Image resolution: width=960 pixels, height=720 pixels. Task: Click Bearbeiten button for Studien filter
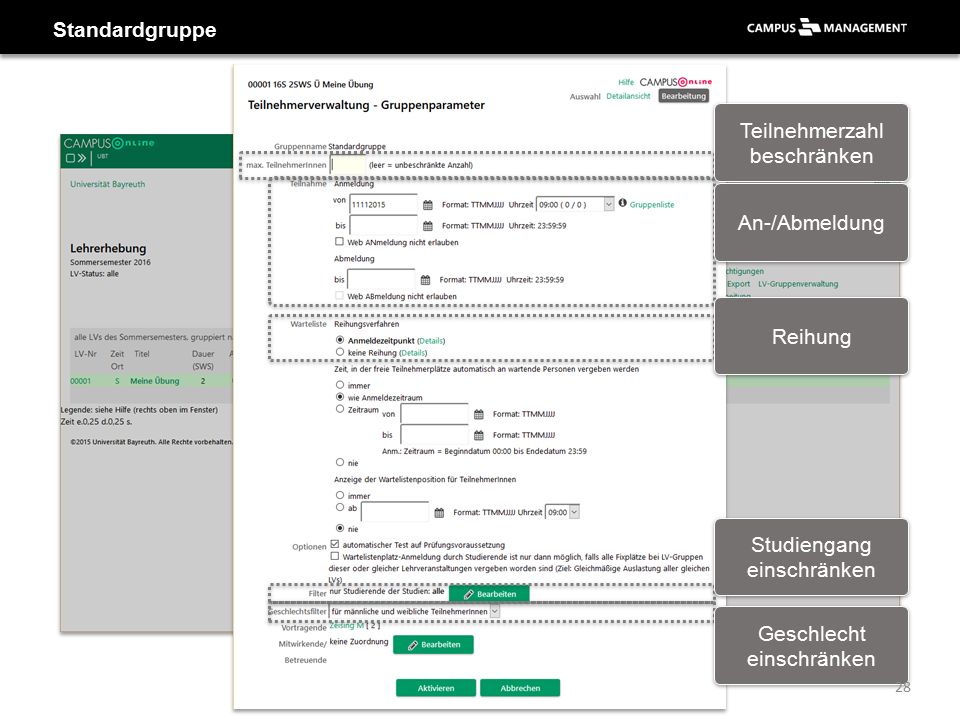coord(489,594)
